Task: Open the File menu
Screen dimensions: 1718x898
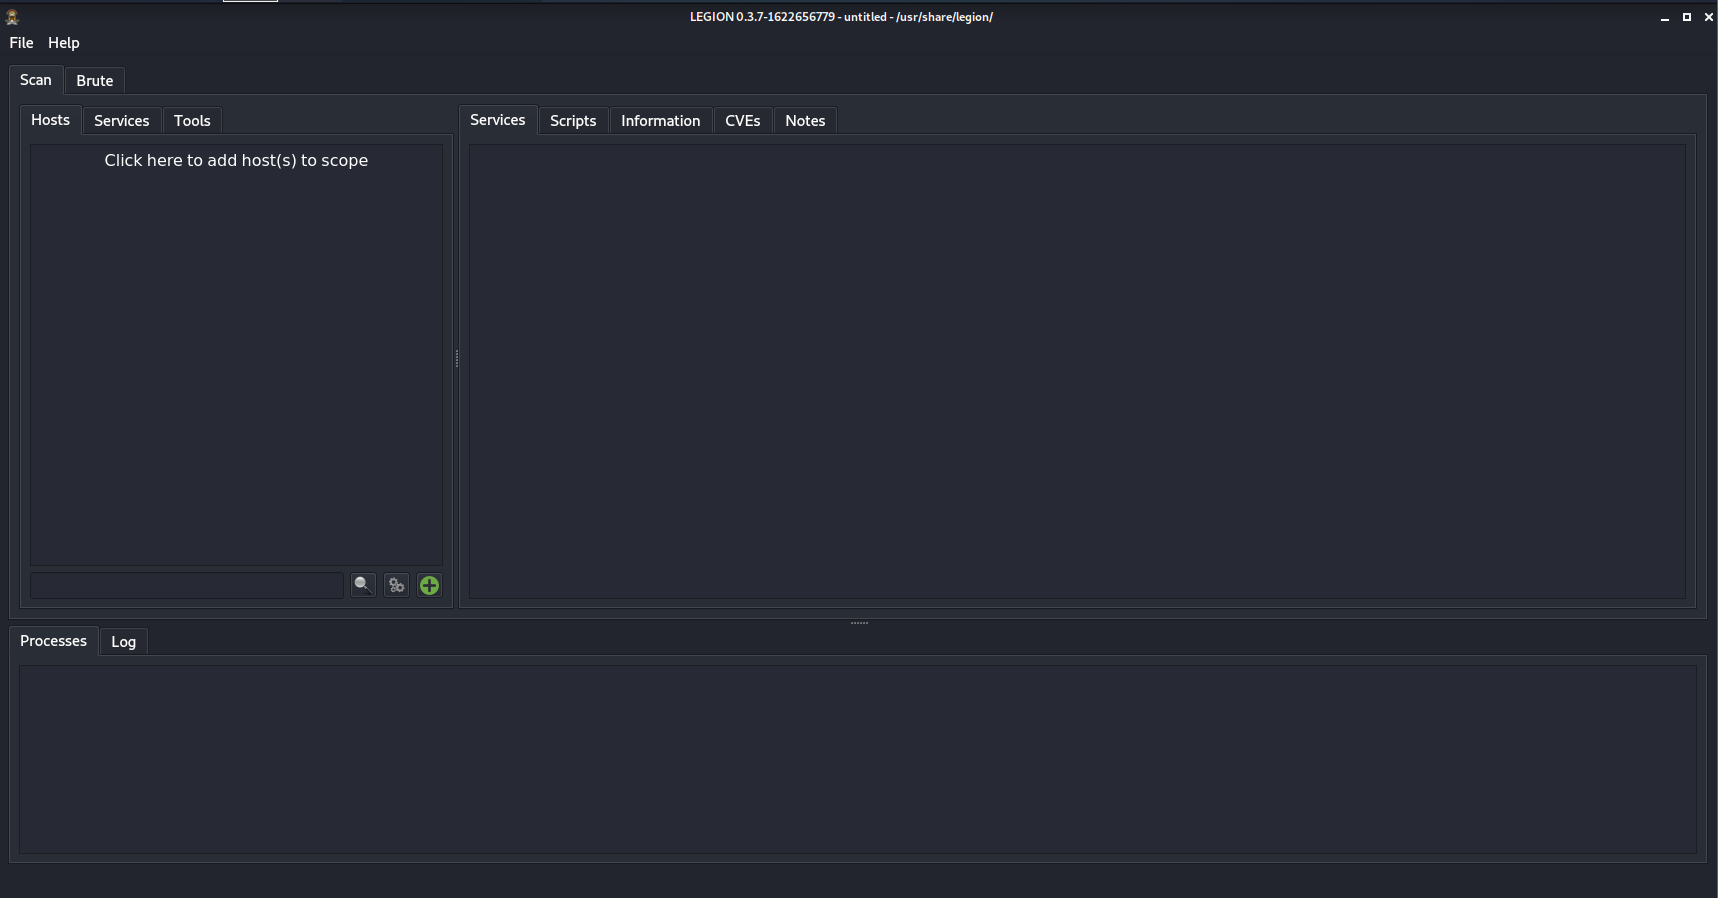Action: click(21, 43)
